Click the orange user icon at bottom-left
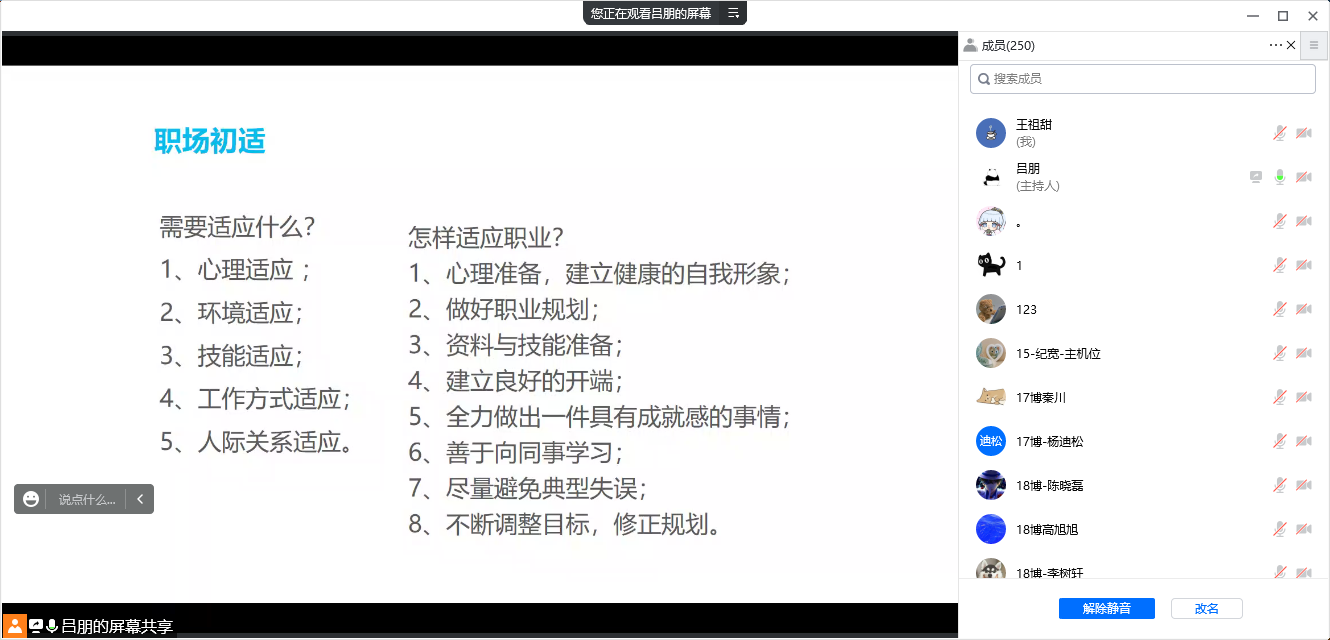 coord(14,626)
